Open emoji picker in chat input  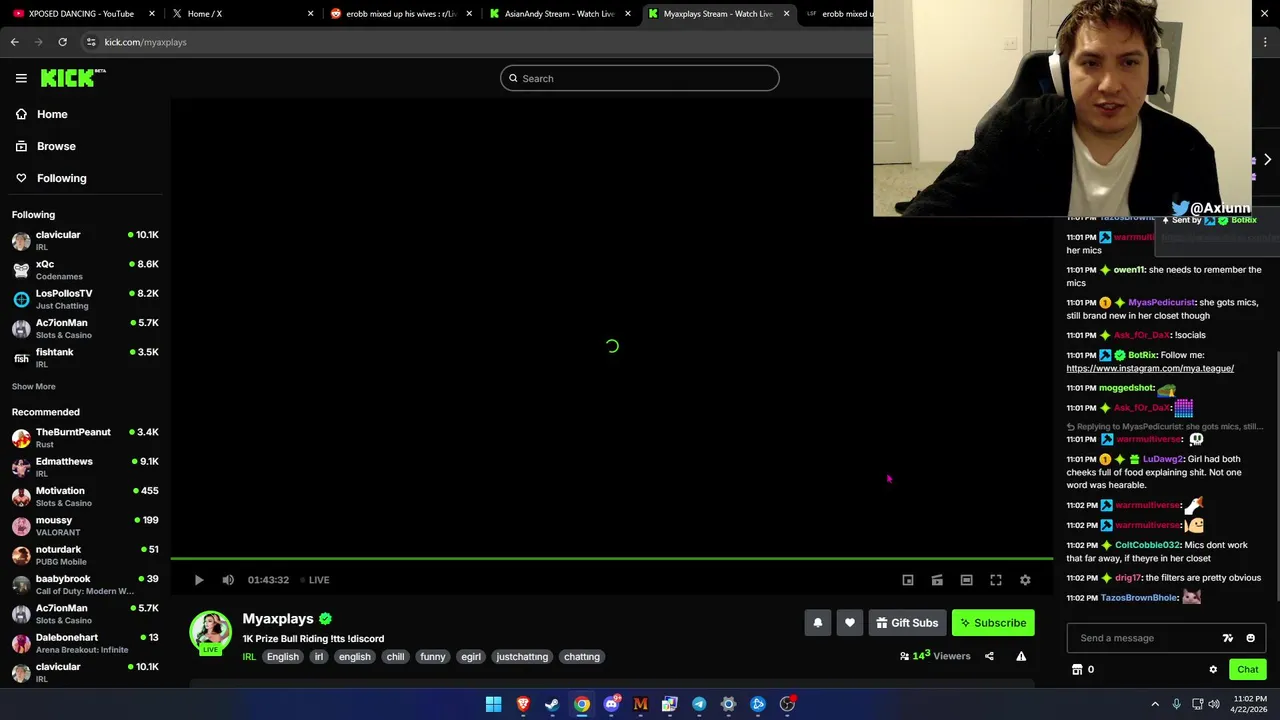coord(1250,638)
